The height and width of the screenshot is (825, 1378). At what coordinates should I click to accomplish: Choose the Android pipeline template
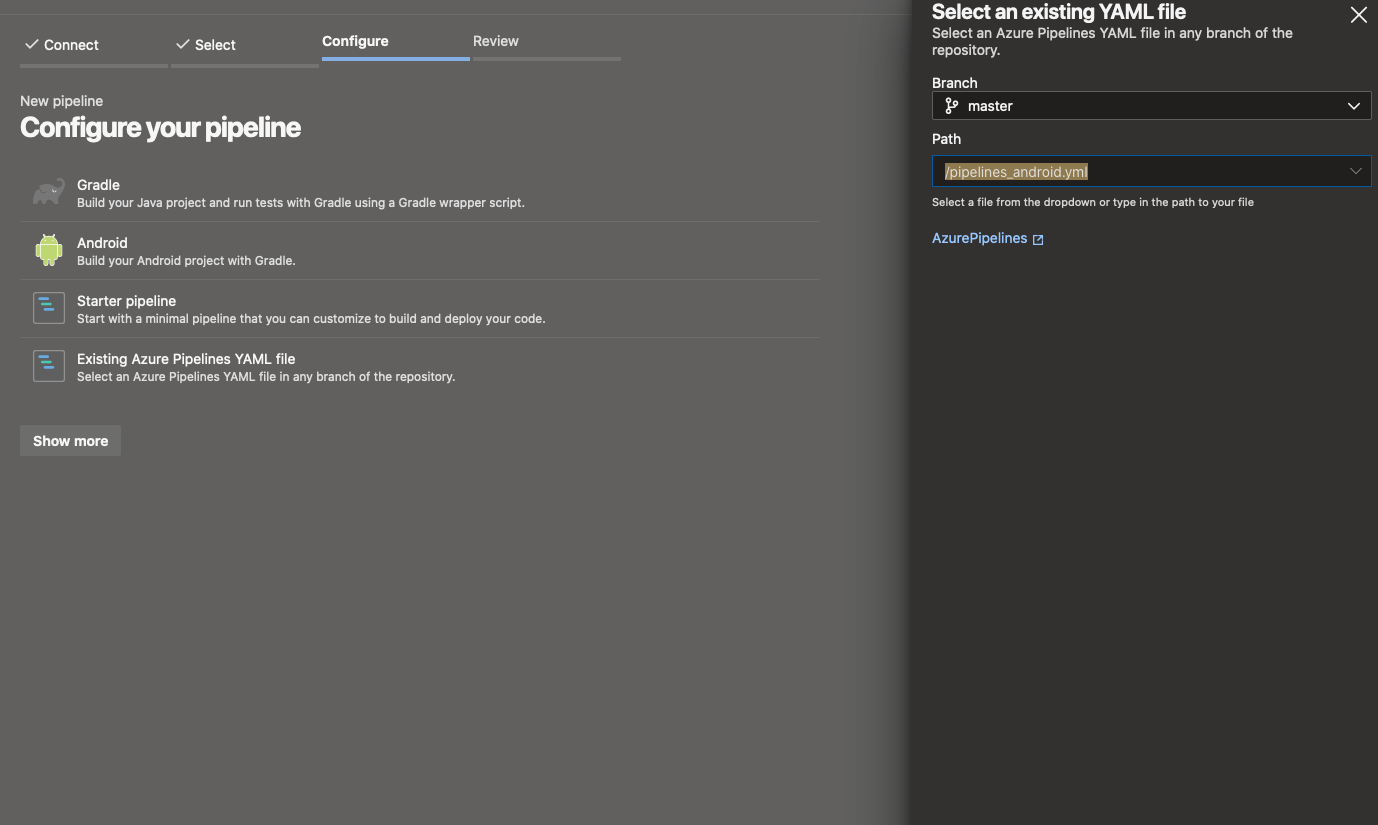point(420,251)
